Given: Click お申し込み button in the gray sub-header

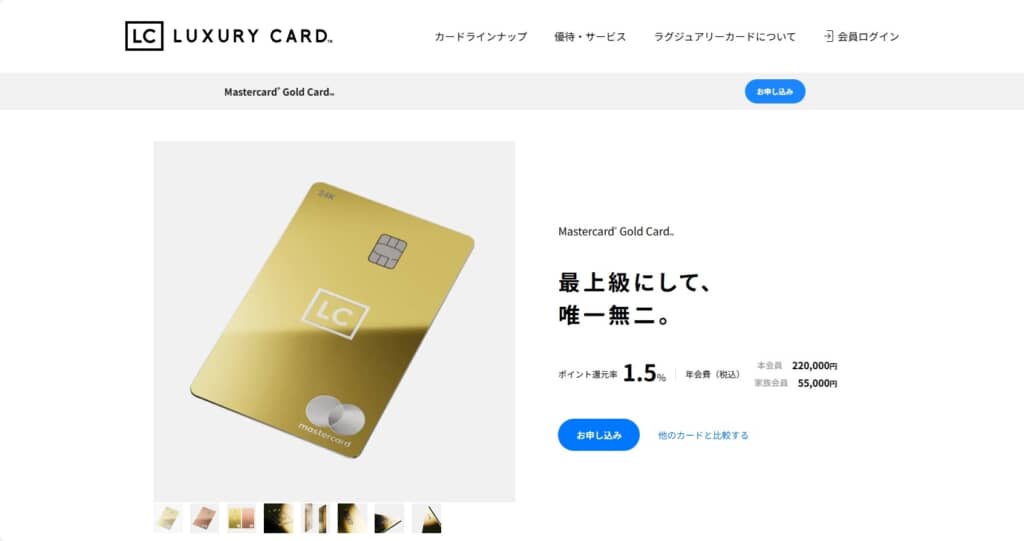Looking at the screenshot, I should [x=775, y=91].
